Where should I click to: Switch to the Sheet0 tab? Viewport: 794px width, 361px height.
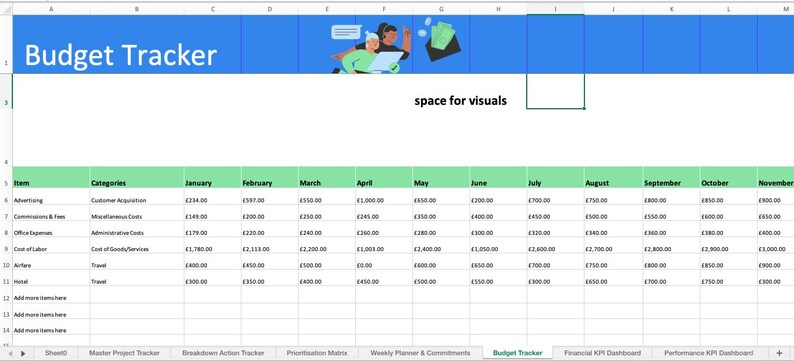click(56, 353)
